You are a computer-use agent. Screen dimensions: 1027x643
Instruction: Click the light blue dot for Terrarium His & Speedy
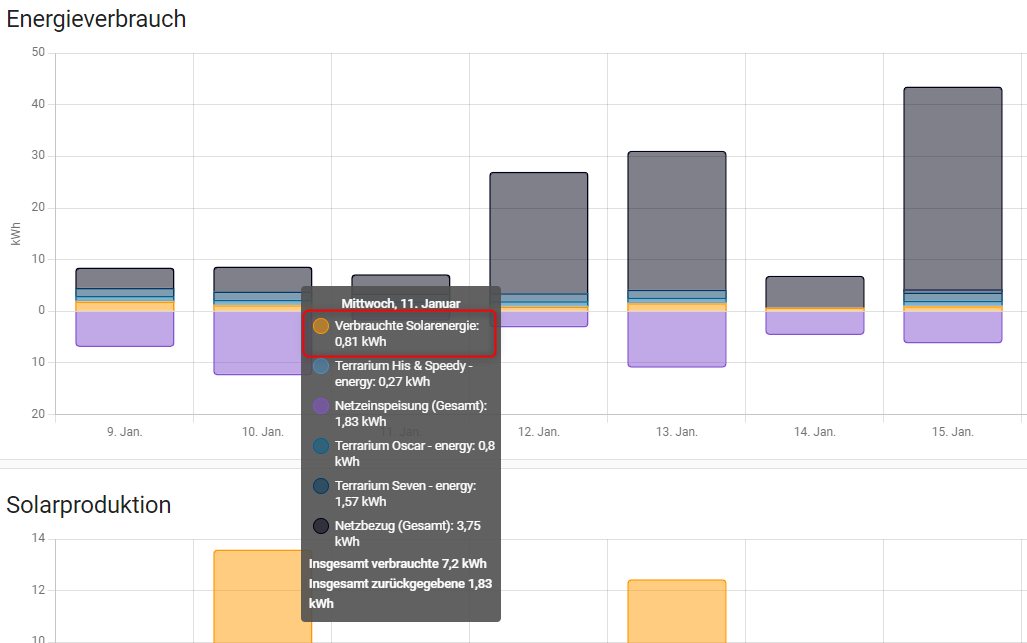(x=320, y=365)
